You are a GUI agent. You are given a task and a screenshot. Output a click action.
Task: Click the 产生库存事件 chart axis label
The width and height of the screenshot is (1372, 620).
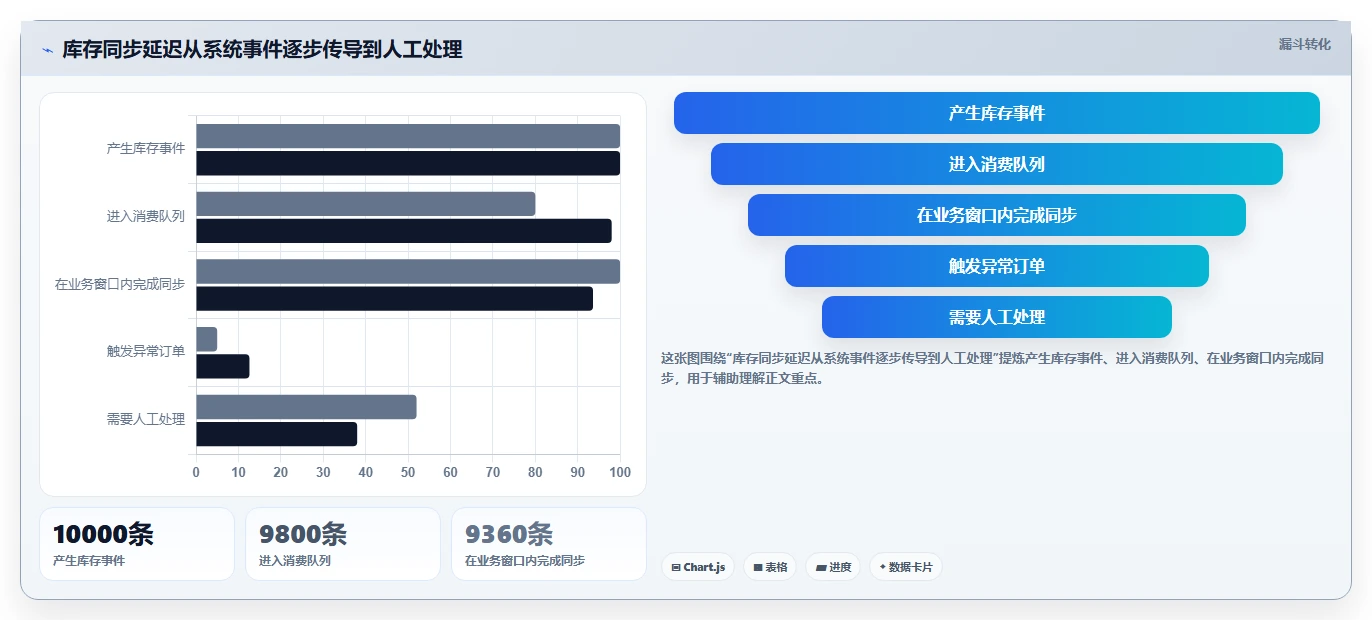pos(146,148)
